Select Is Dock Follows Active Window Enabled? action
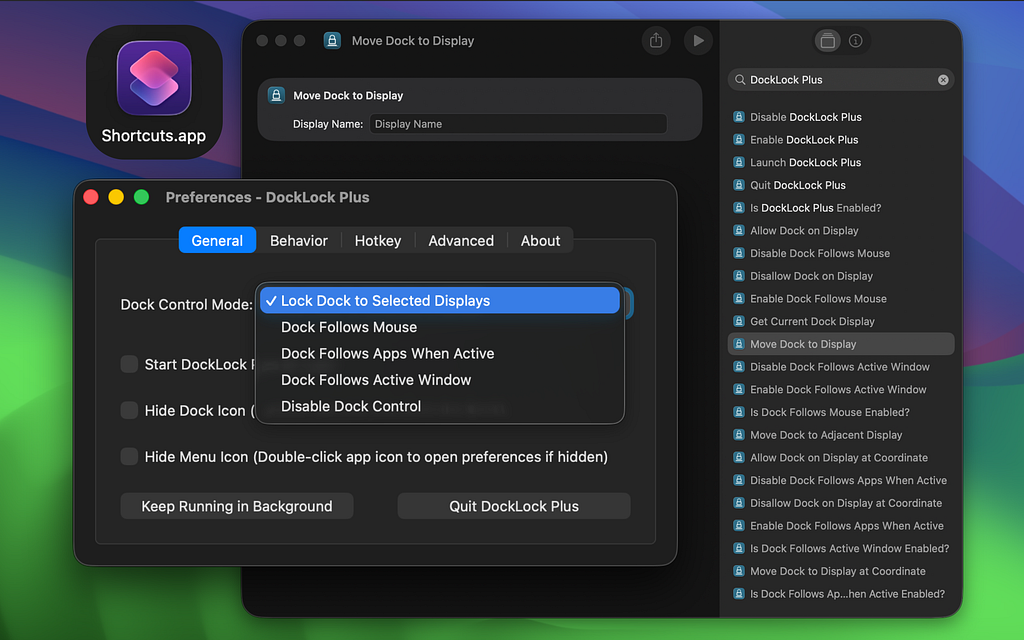Image resolution: width=1024 pixels, height=640 pixels. click(840, 549)
